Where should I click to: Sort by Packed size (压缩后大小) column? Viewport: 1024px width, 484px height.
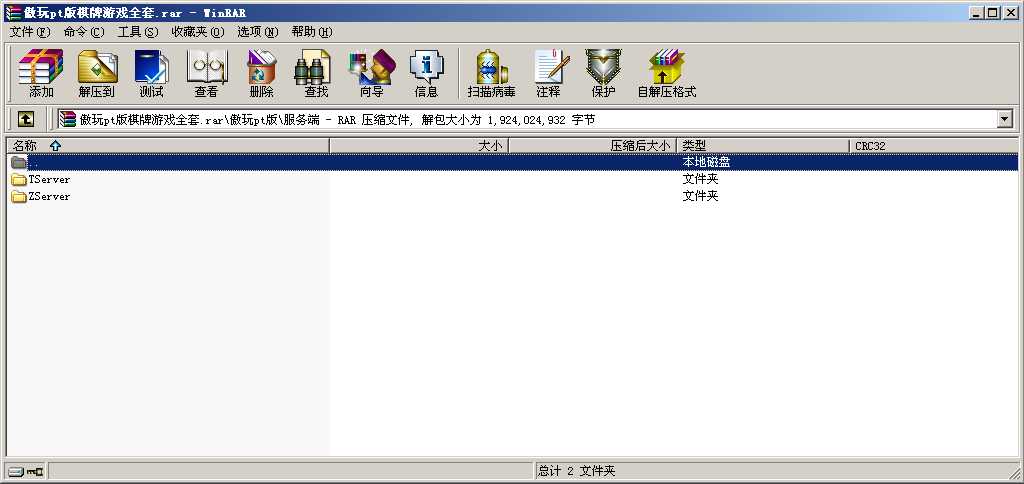click(x=592, y=146)
